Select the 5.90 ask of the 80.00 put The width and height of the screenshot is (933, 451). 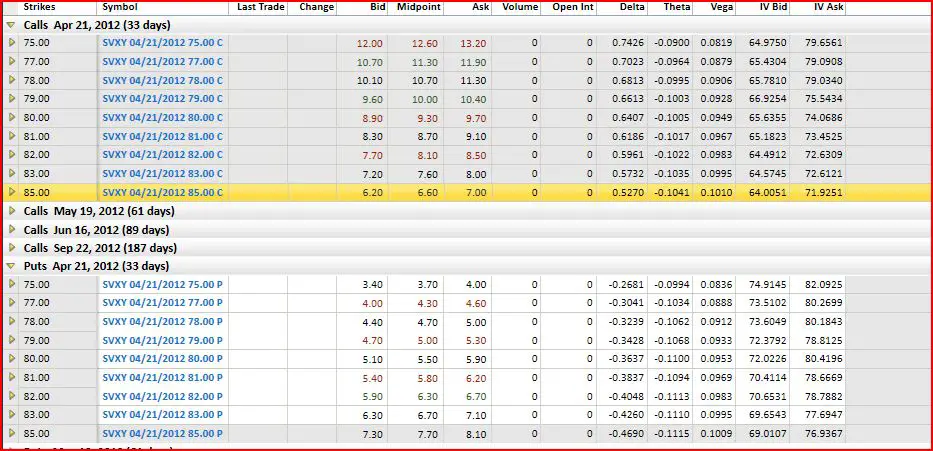(x=476, y=359)
